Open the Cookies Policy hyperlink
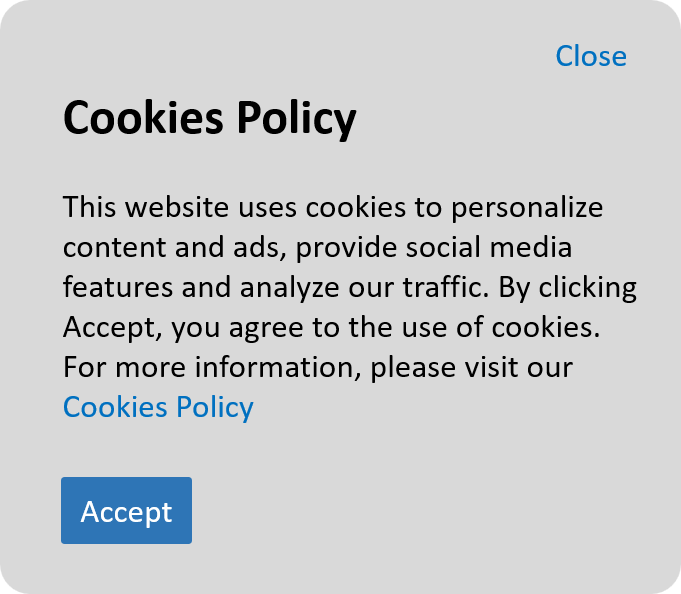The height and width of the screenshot is (594, 681). 158,407
